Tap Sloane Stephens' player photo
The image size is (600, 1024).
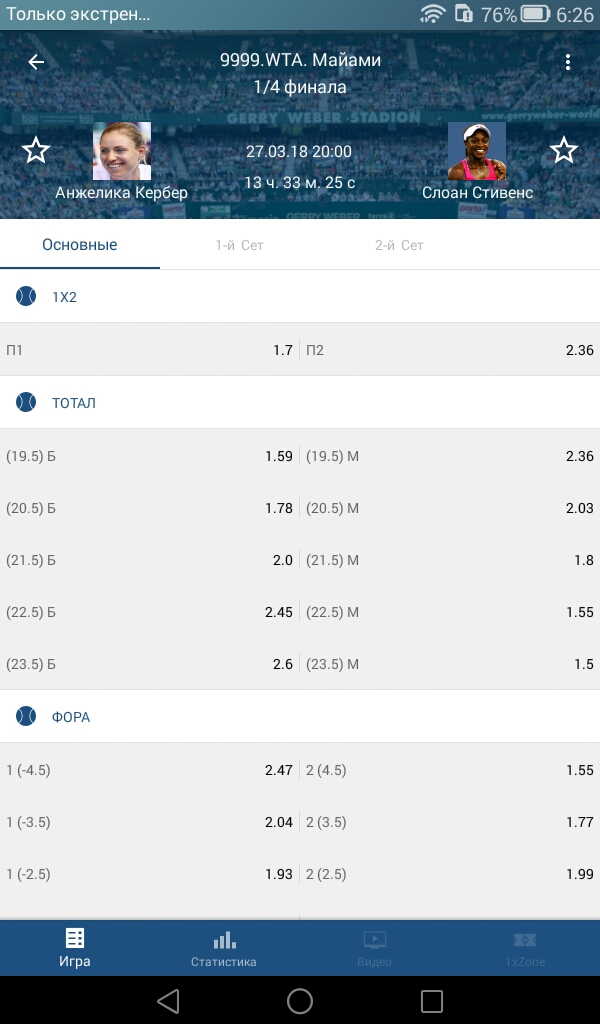(x=477, y=151)
